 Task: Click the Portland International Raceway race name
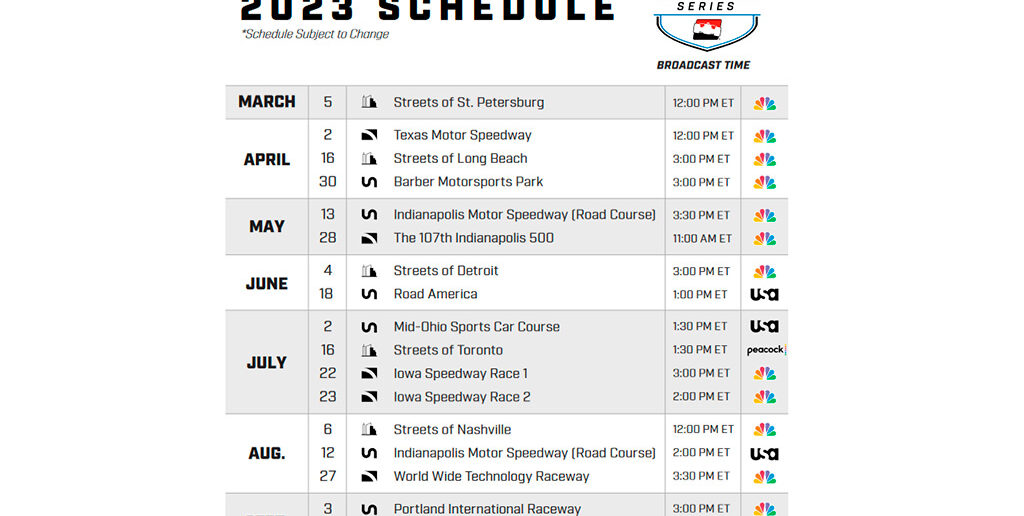pos(487,509)
